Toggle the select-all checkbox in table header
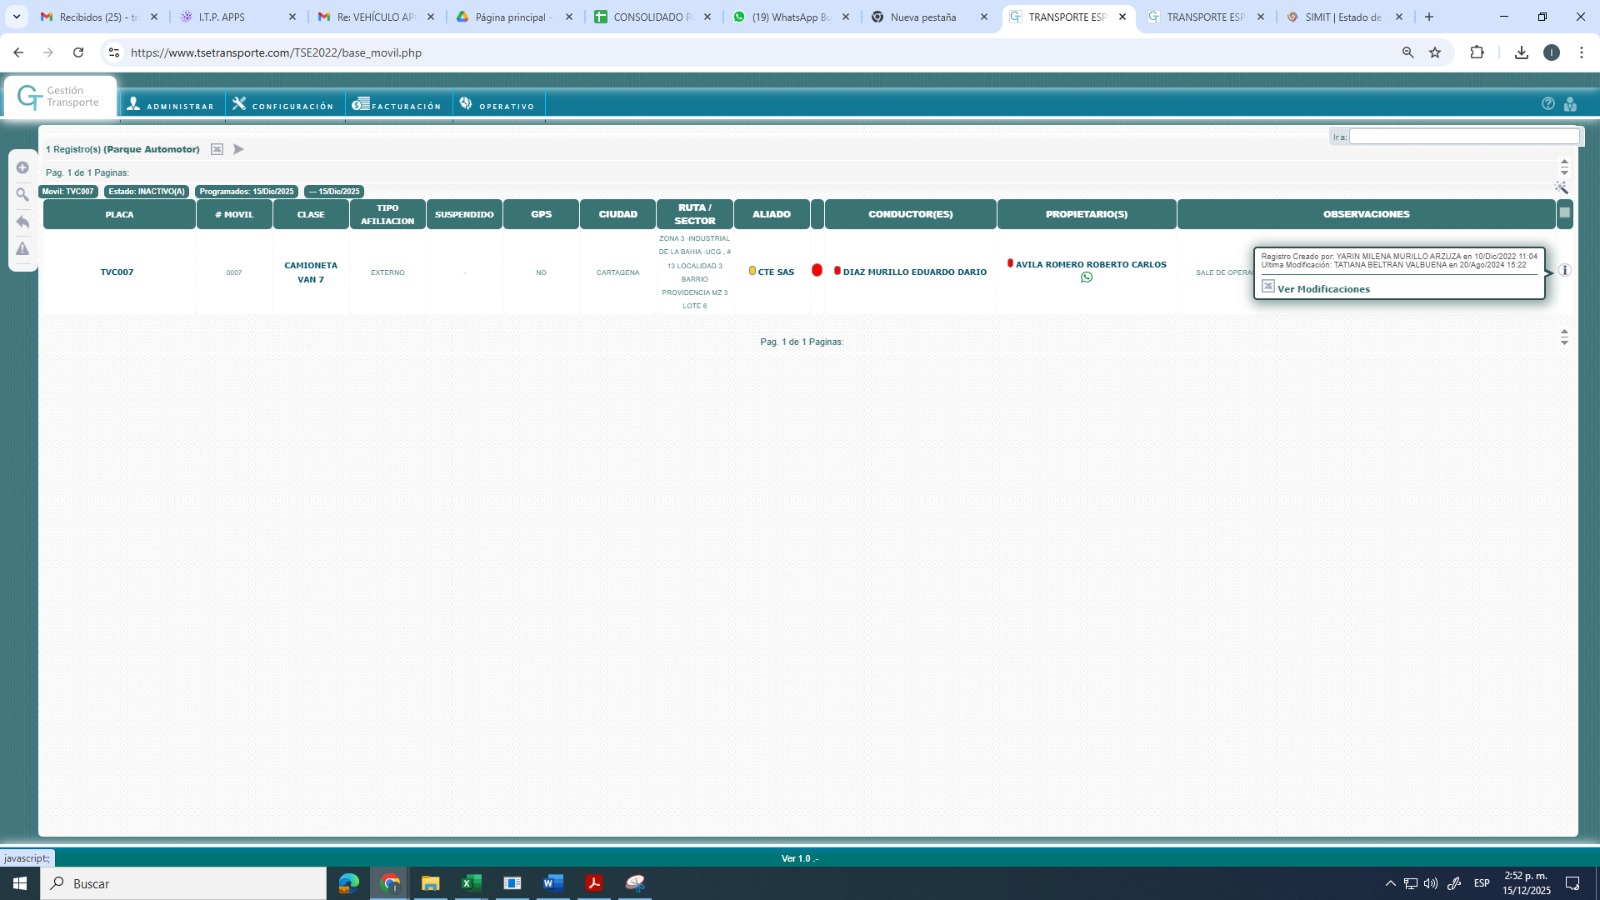 coord(1565,213)
